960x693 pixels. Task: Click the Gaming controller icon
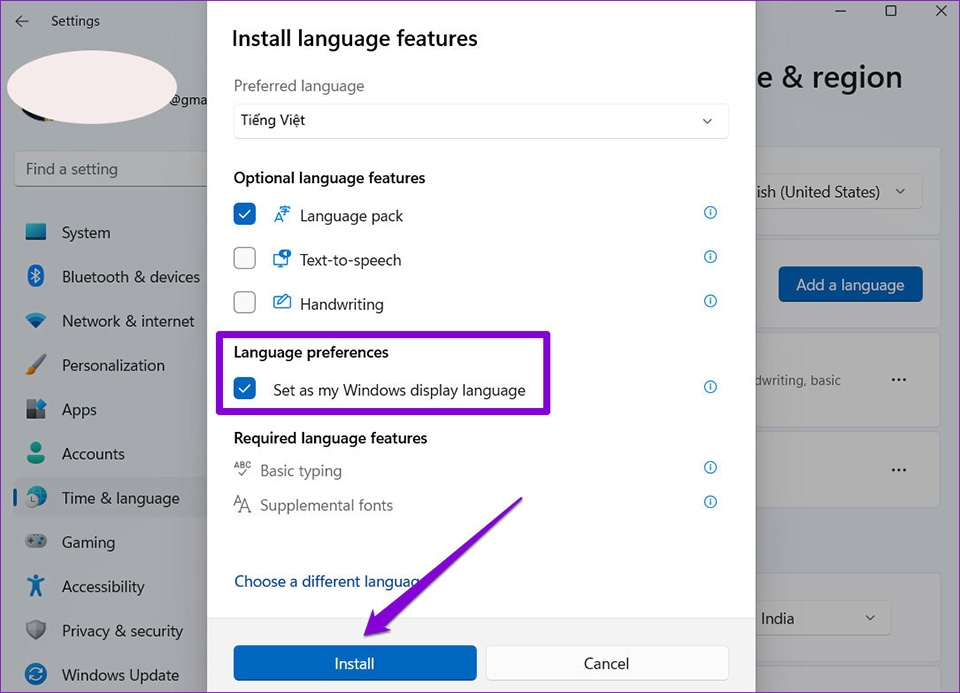tap(36, 541)
